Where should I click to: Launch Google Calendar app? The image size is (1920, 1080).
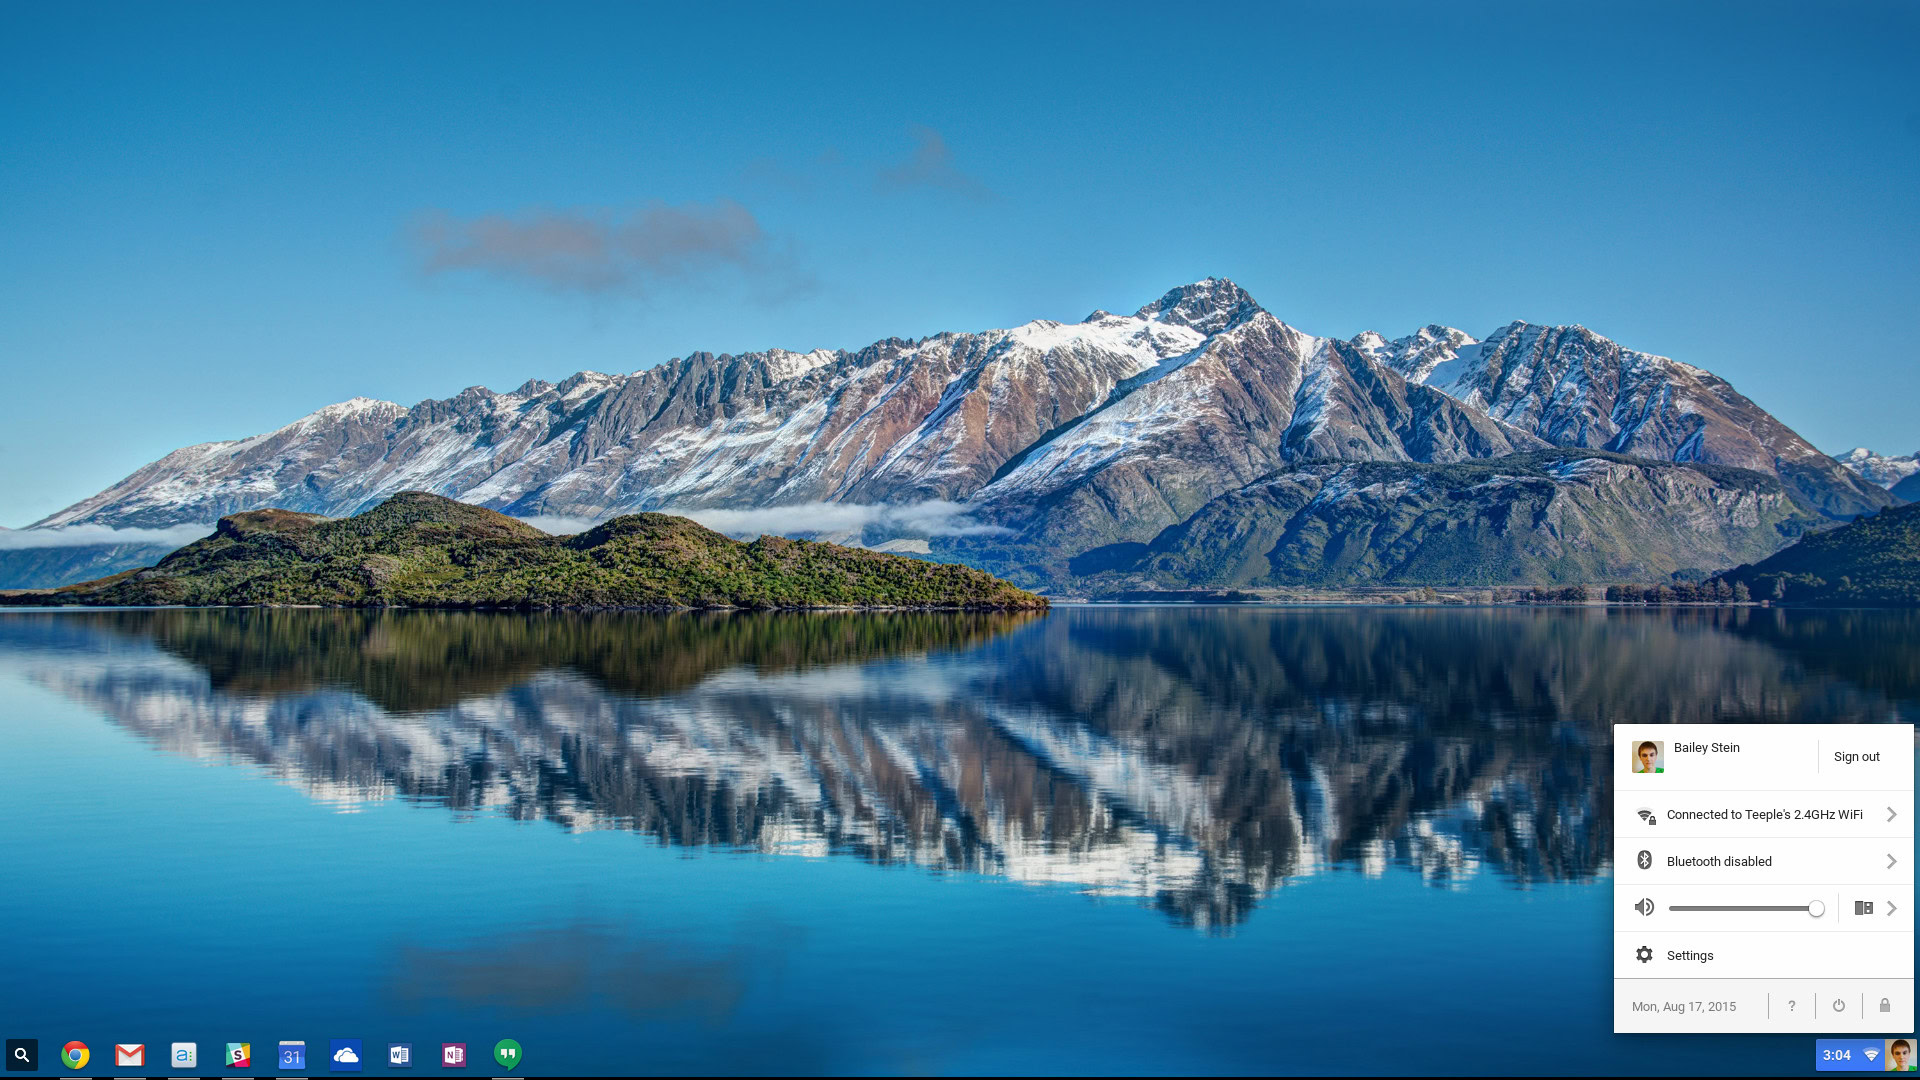[291, 1055]
